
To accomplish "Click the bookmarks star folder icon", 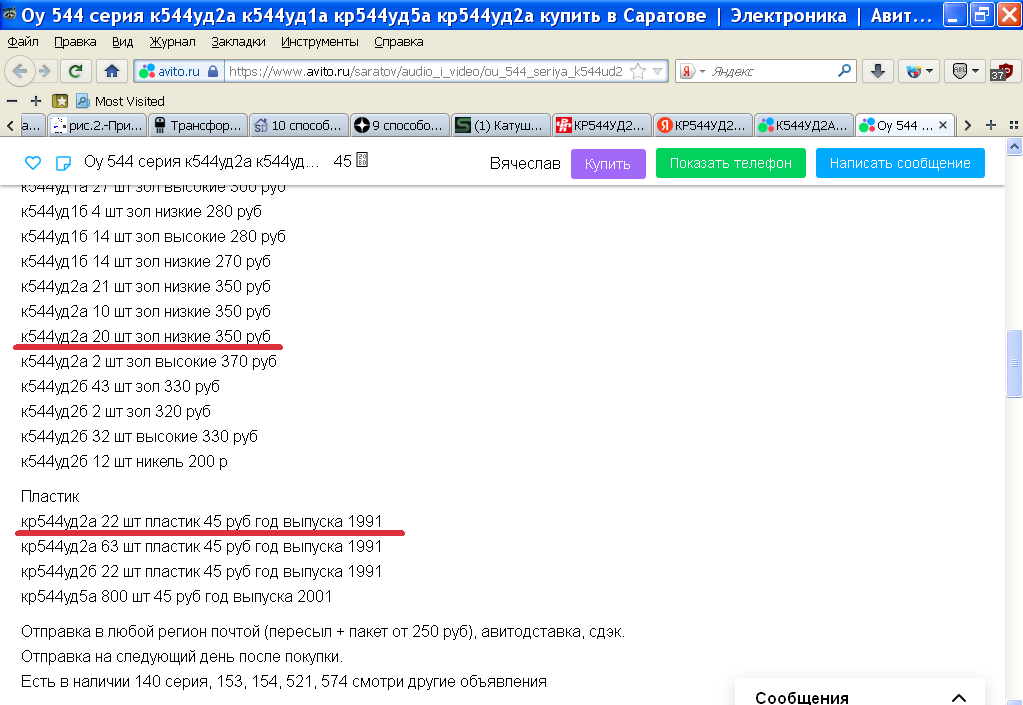I will 60,101.
